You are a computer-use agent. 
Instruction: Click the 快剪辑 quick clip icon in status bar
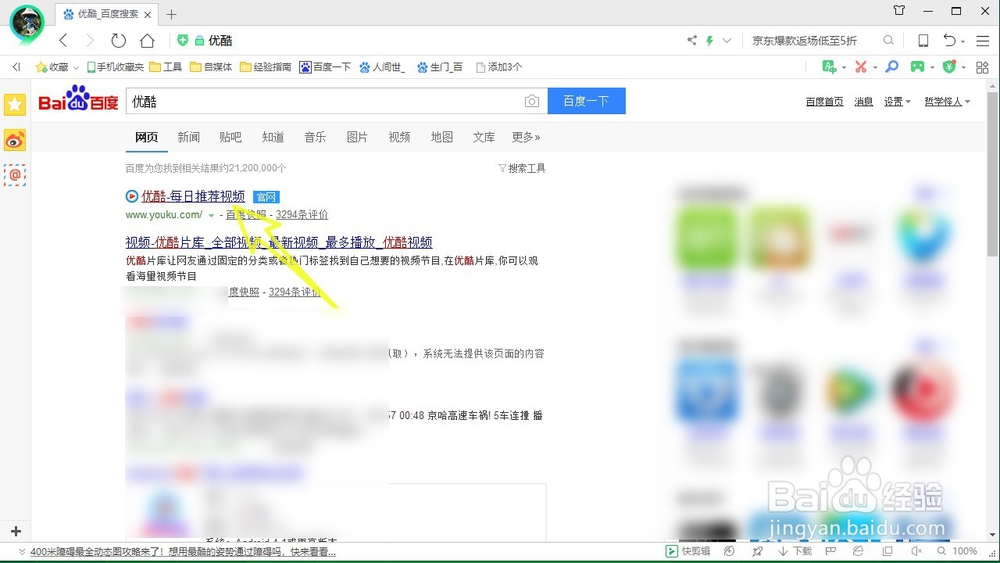(688, 551)
